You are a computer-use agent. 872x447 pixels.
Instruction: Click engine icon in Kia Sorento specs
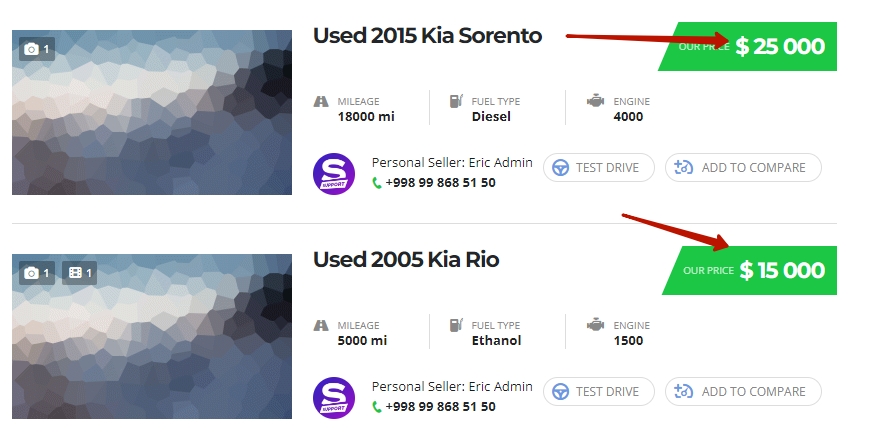pyautogui.click(x=596, y=101)
